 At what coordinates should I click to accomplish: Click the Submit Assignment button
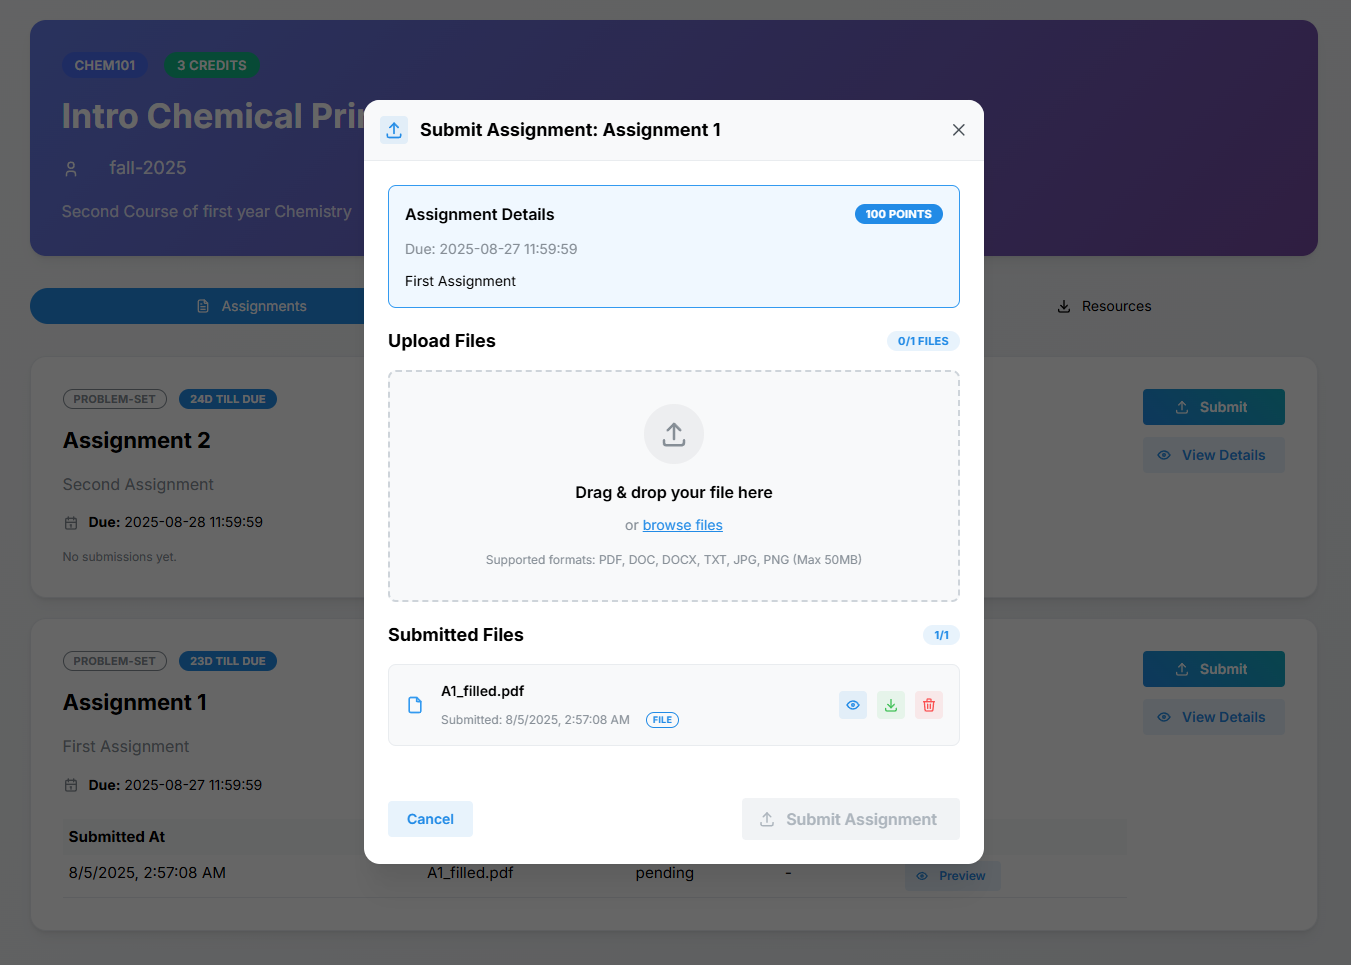[850, 819]
